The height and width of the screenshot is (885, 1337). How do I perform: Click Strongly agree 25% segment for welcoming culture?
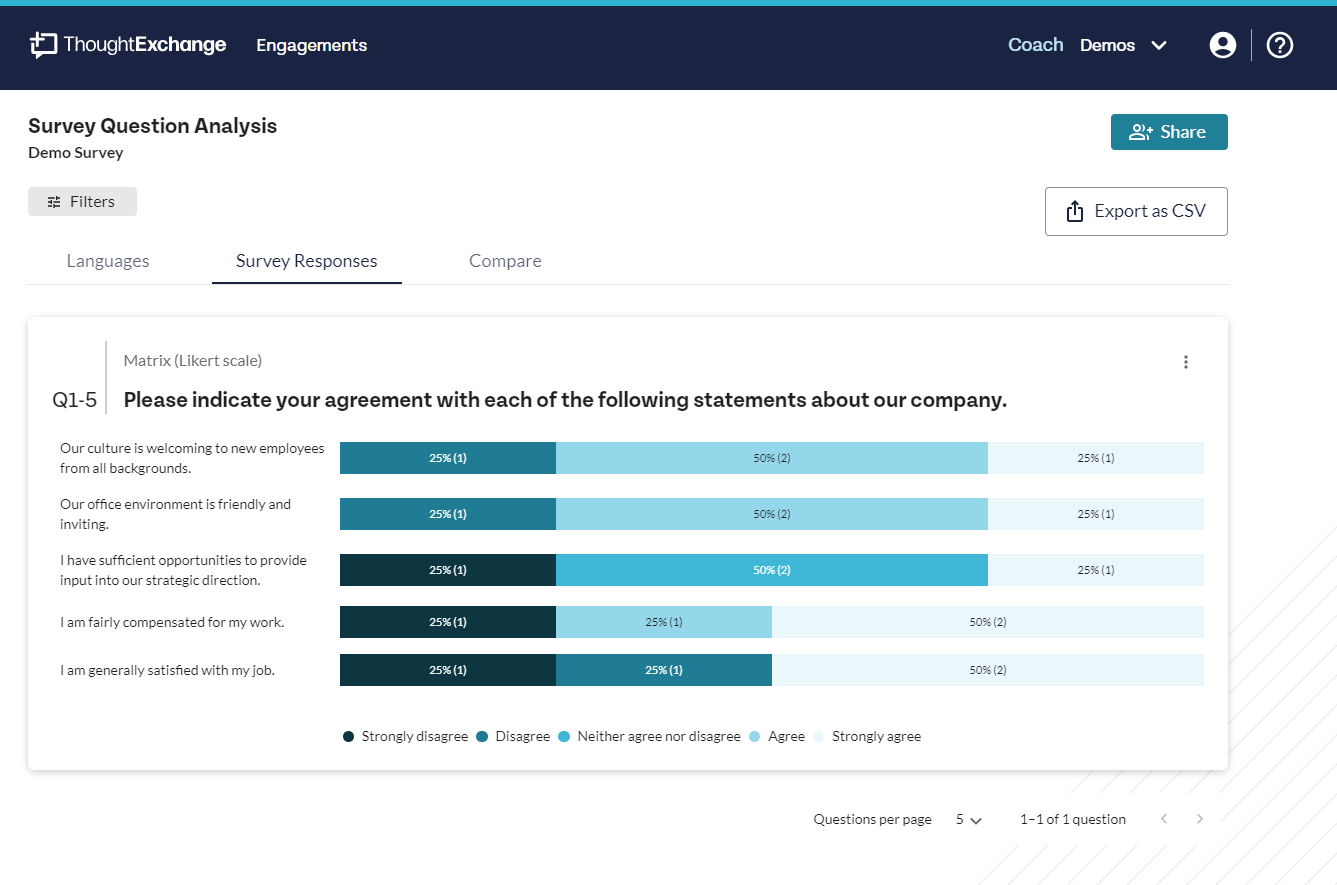pos(1096,458)
